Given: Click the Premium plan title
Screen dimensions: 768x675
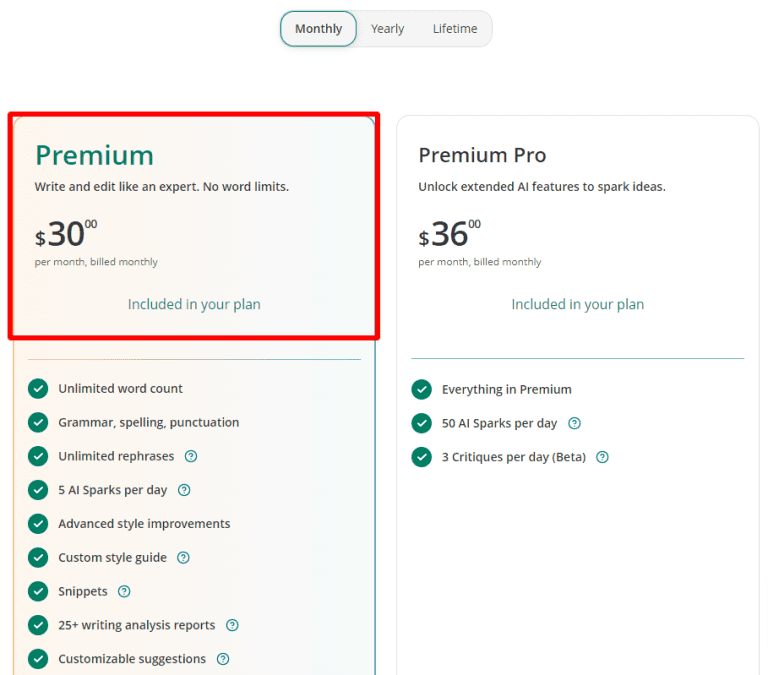Looking at the screenshot, I should (94, 155).
